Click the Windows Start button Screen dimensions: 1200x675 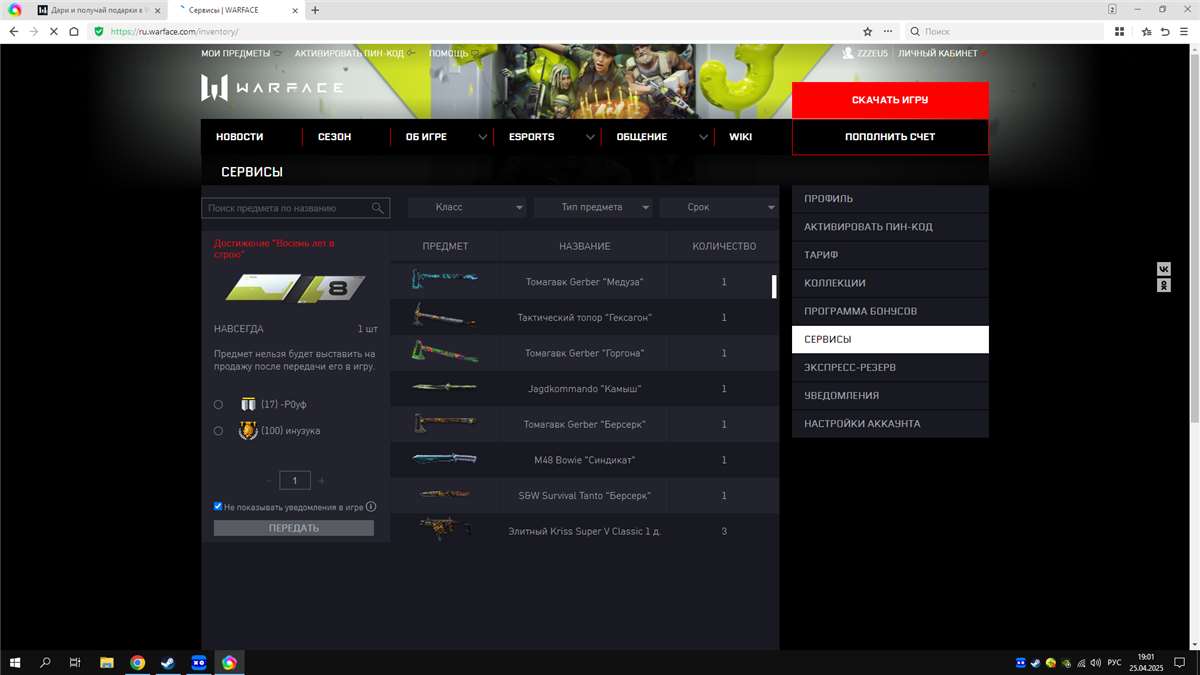point(15,662)
